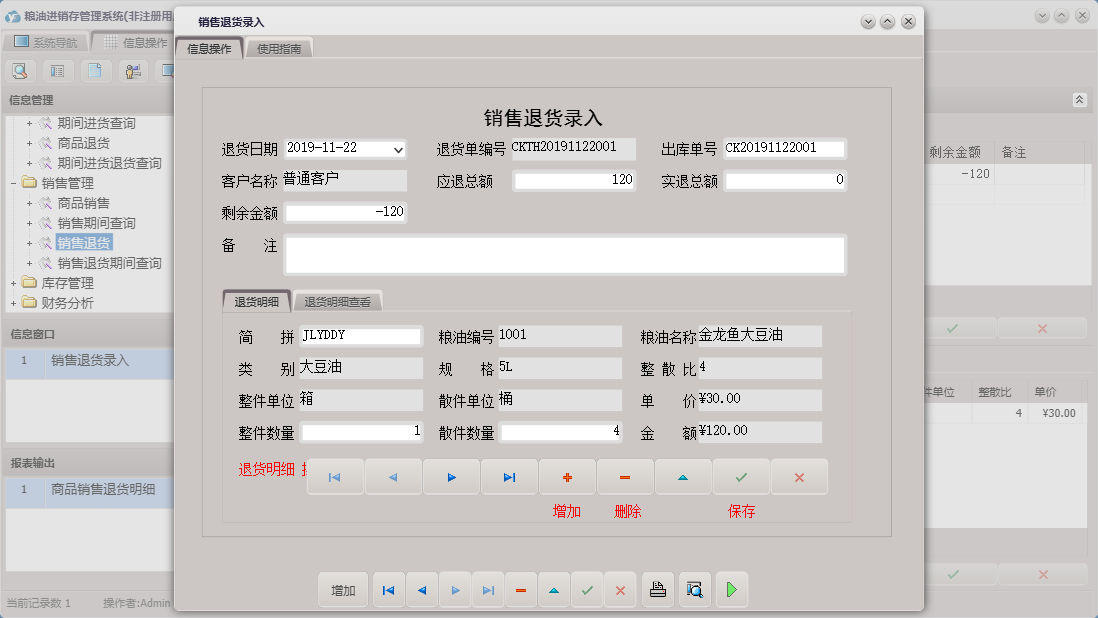The height and width of the screenshot is (618, 1098).
Task: Click the 保存 (save) checkmark icon in 退货明细 toolbar
Action: [x=741, y=477]
